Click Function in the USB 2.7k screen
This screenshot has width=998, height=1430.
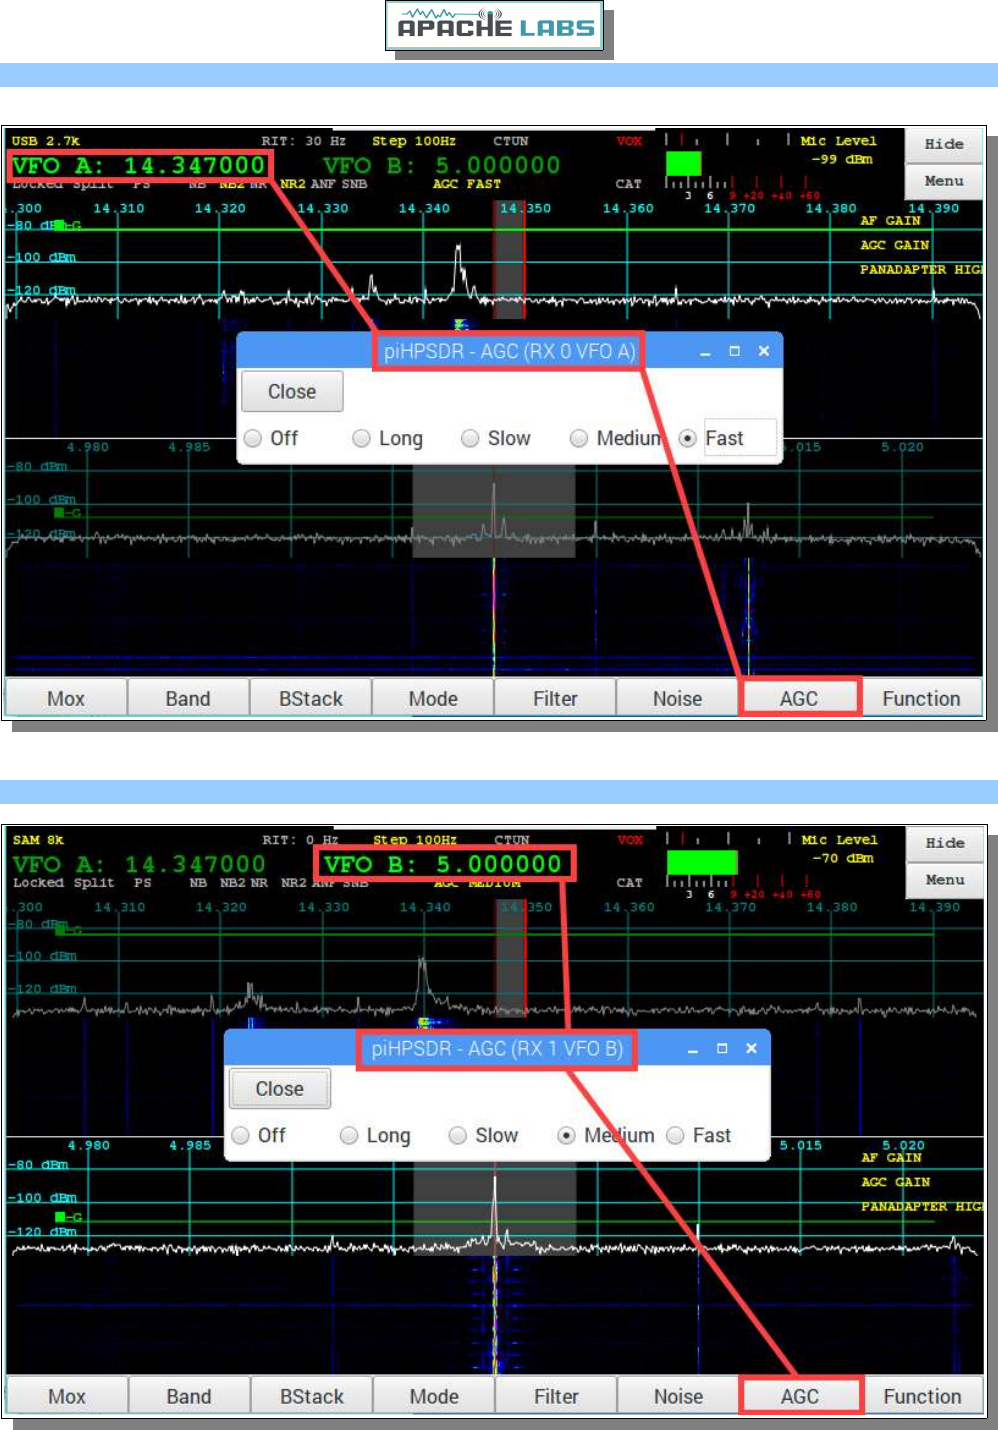click(x=921, y=698)
